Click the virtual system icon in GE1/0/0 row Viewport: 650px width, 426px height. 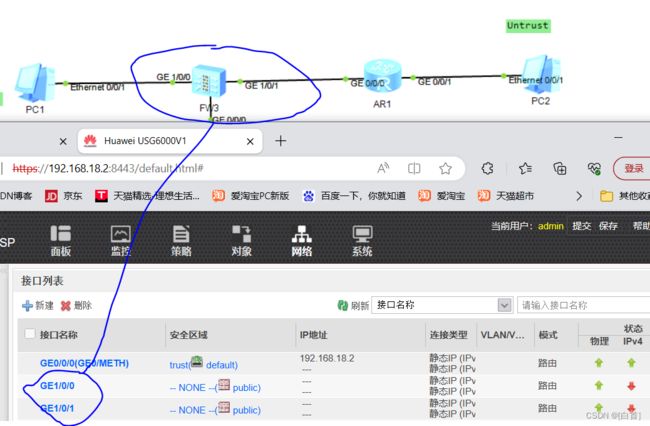(224, 385)
